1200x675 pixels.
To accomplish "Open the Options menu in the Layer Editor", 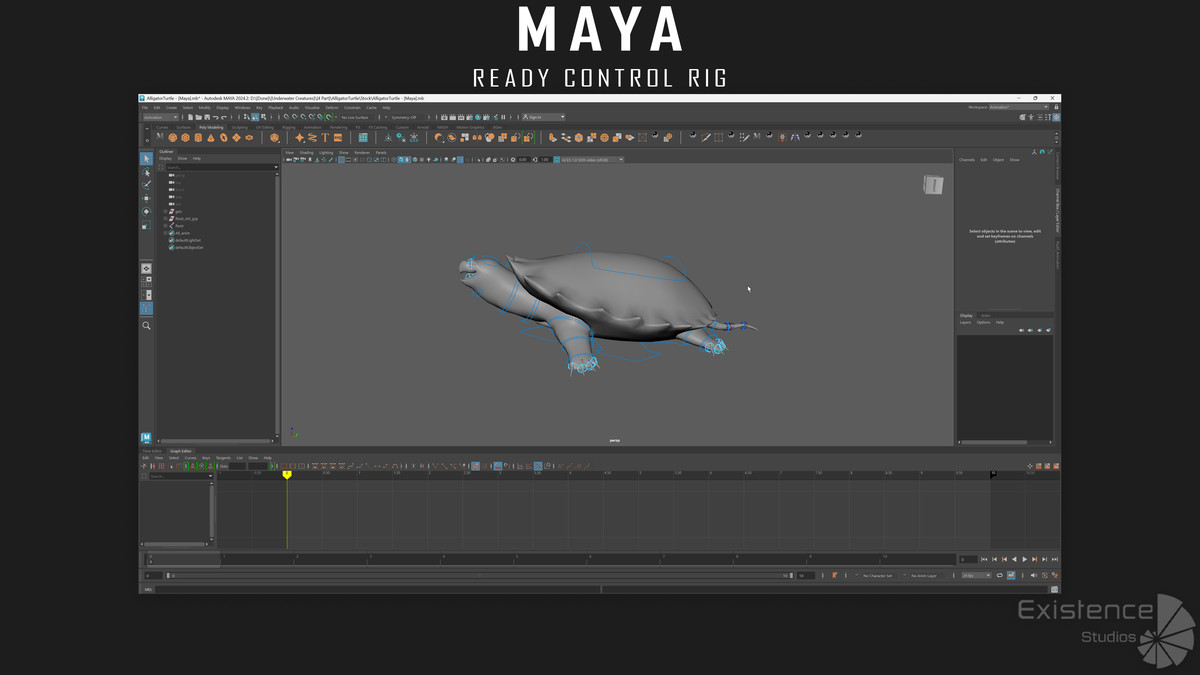I will [x=983, y=322].
